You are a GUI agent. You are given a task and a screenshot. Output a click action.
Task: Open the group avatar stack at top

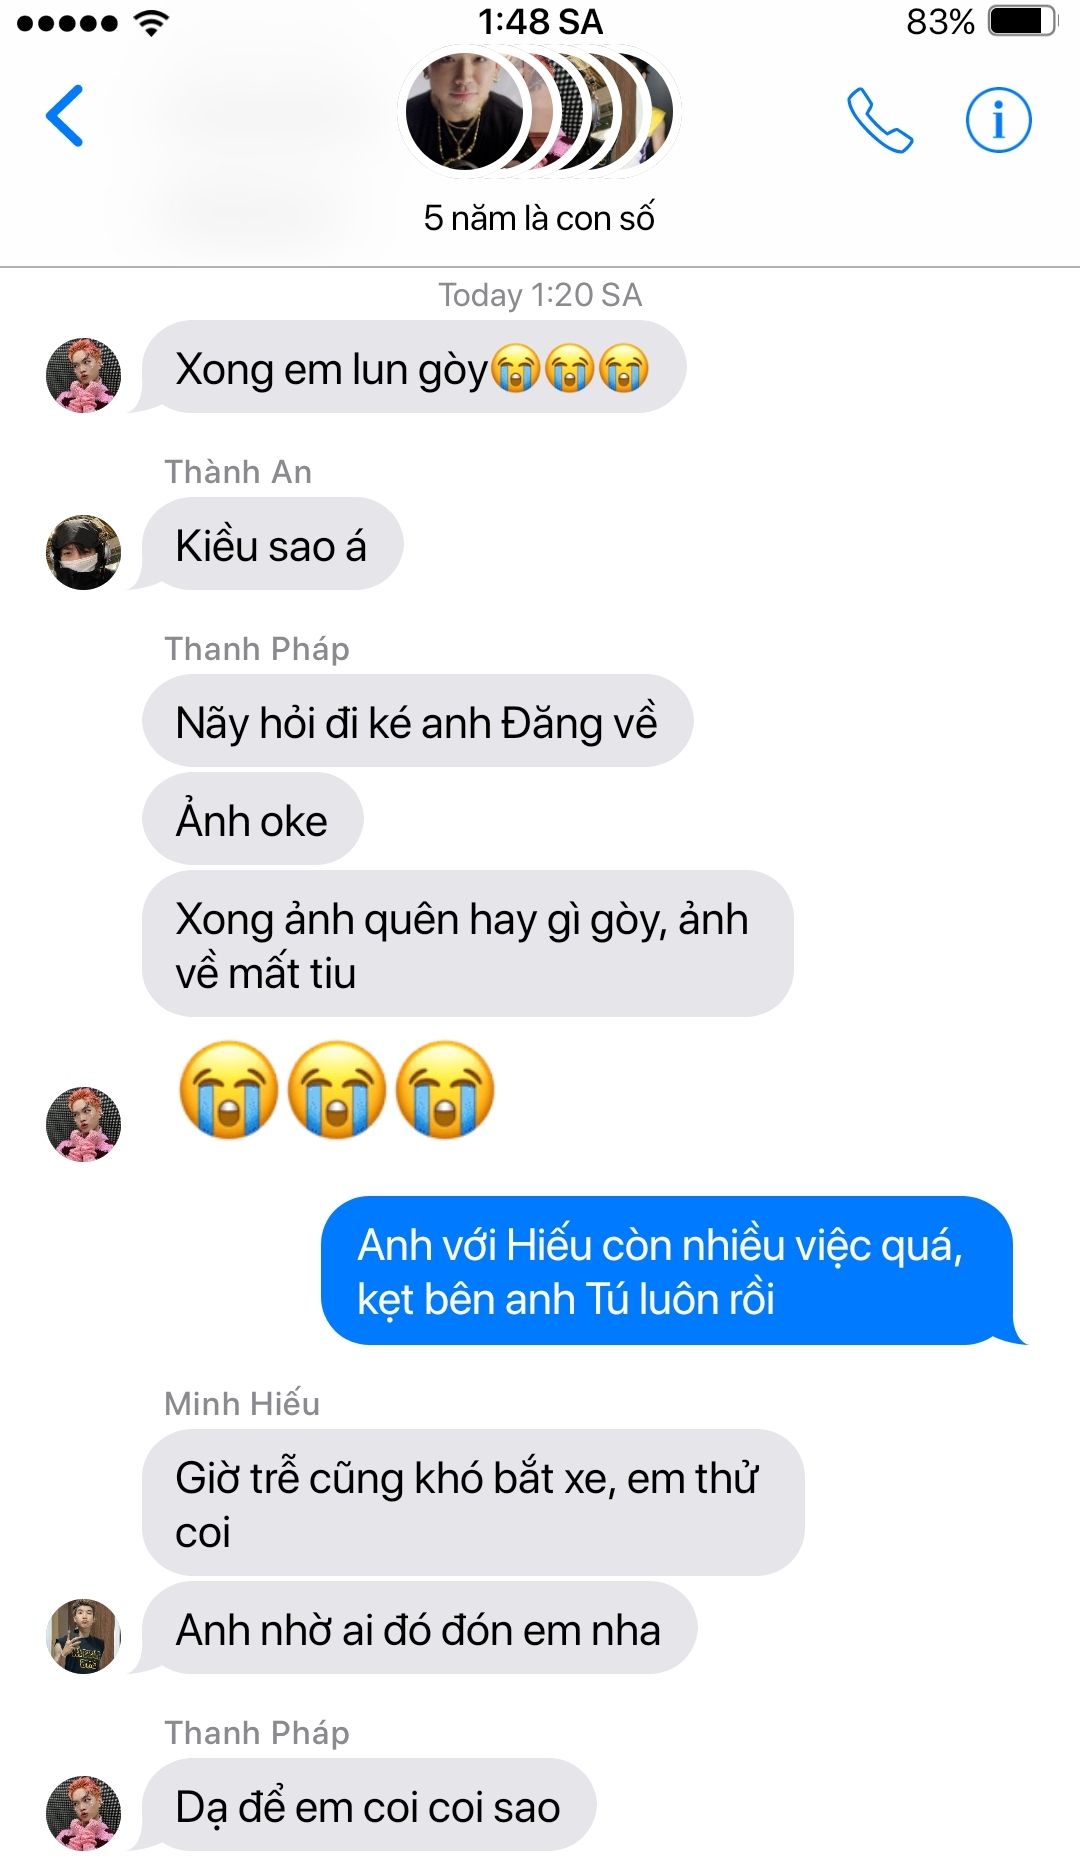[539, 111]
